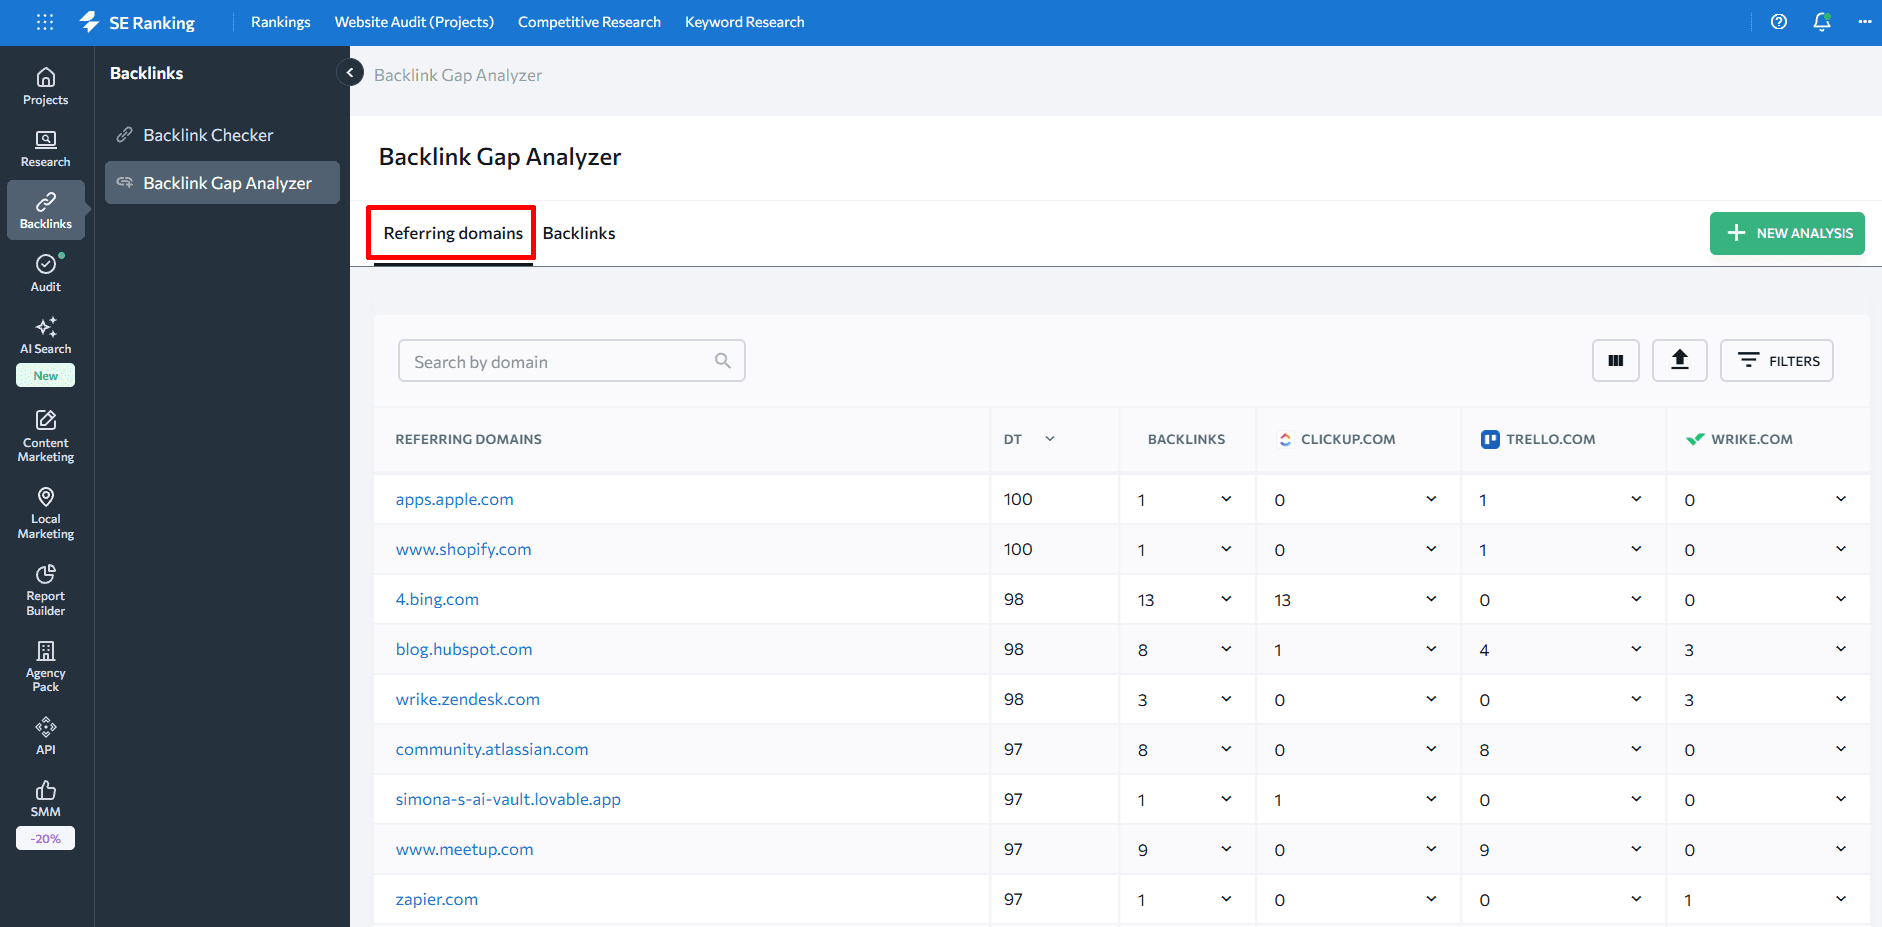Click the New badge under AI Search

46,376
